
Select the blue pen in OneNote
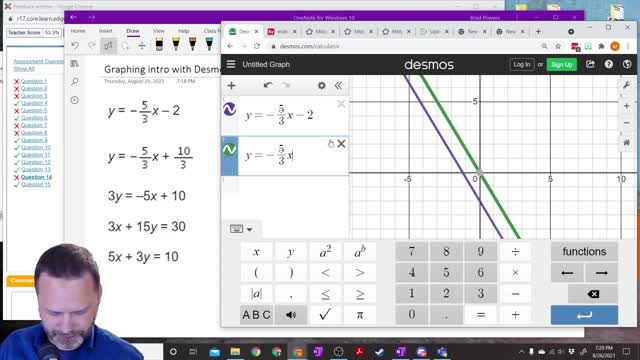[209, 44]
